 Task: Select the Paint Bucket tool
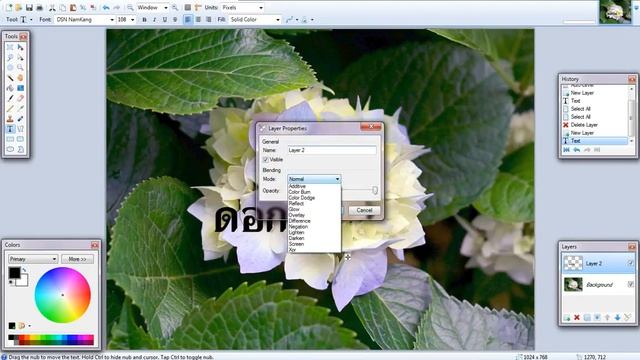tap(10, 88)
